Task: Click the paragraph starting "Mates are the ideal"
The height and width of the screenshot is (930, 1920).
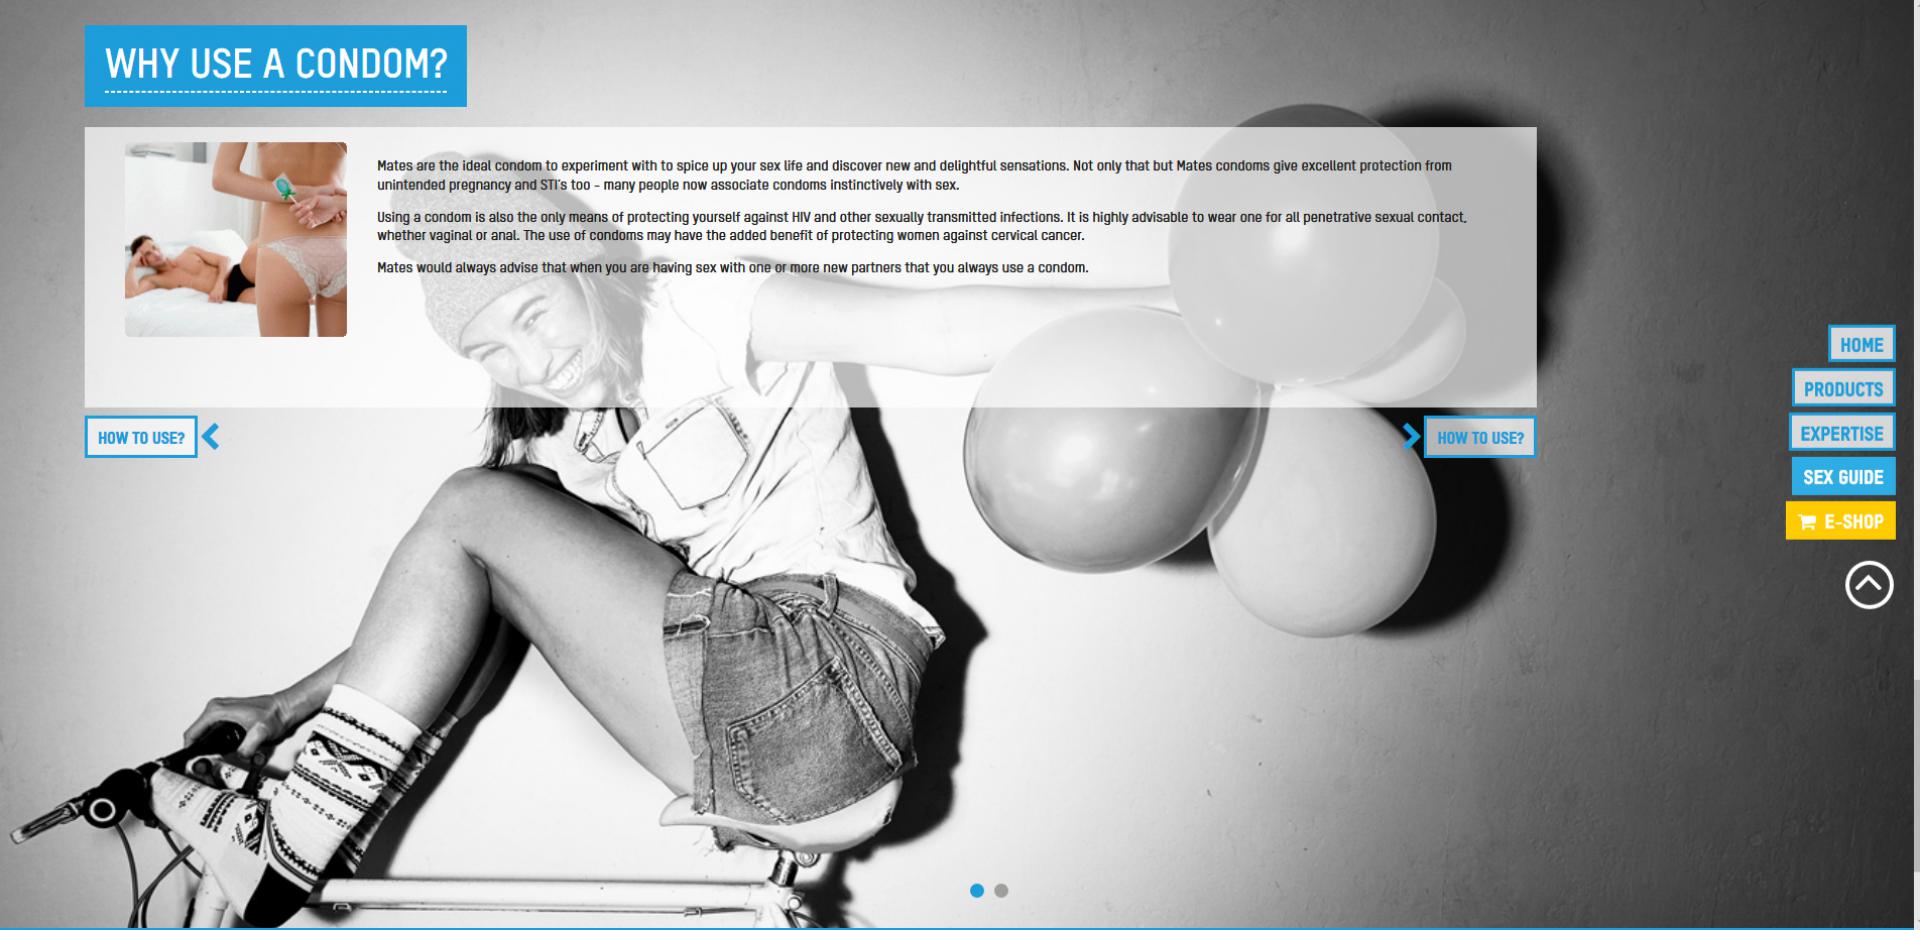Action: click(913, 175)
